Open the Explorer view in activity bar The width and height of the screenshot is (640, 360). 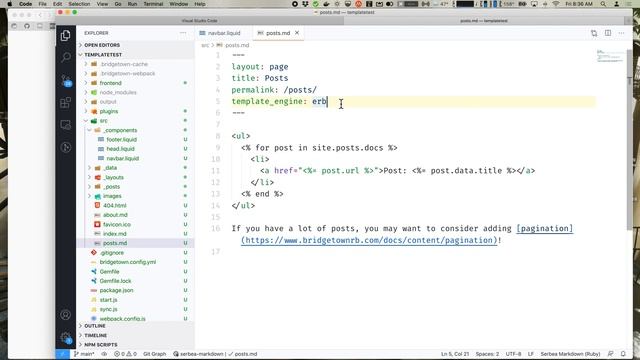tap(65, 36)
